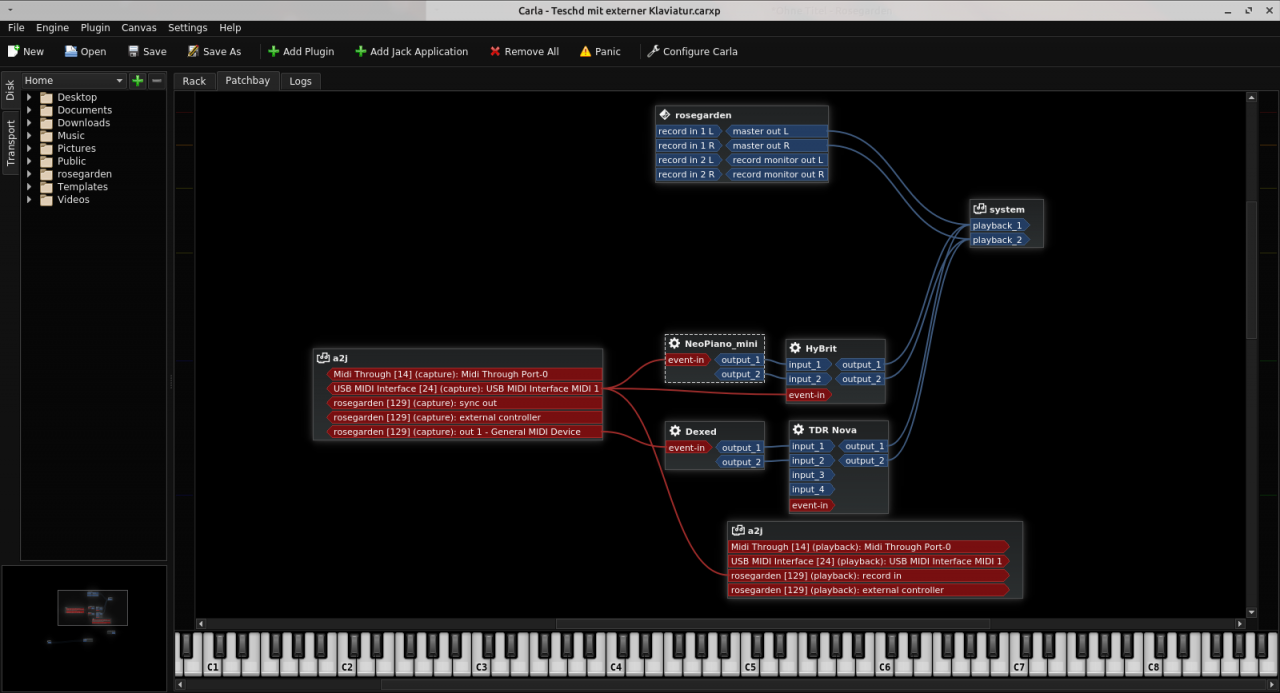Click the Desktop folder icon
1280x693 pixels.
pos(46,97)
